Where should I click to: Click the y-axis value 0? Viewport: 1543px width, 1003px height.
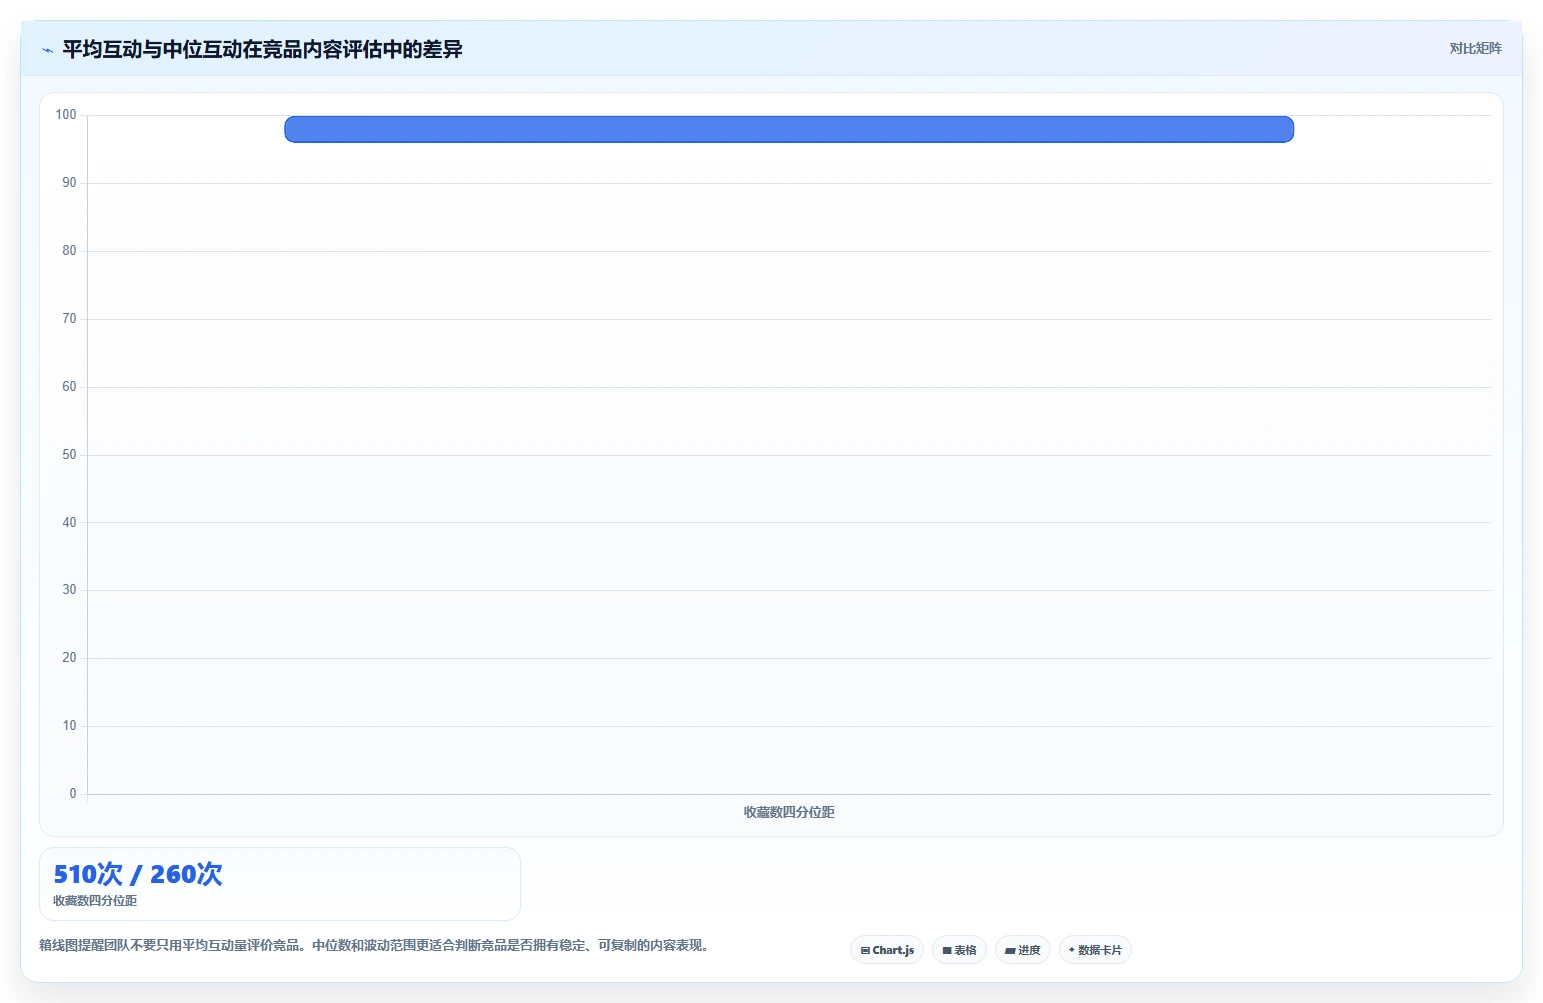pos(72,793)
